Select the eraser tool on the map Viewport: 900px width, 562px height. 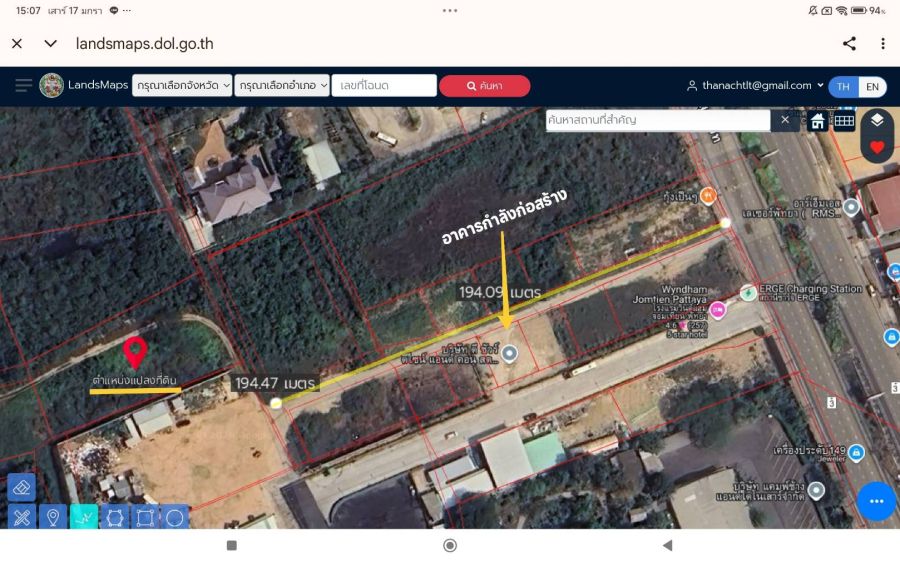[21, 487]
